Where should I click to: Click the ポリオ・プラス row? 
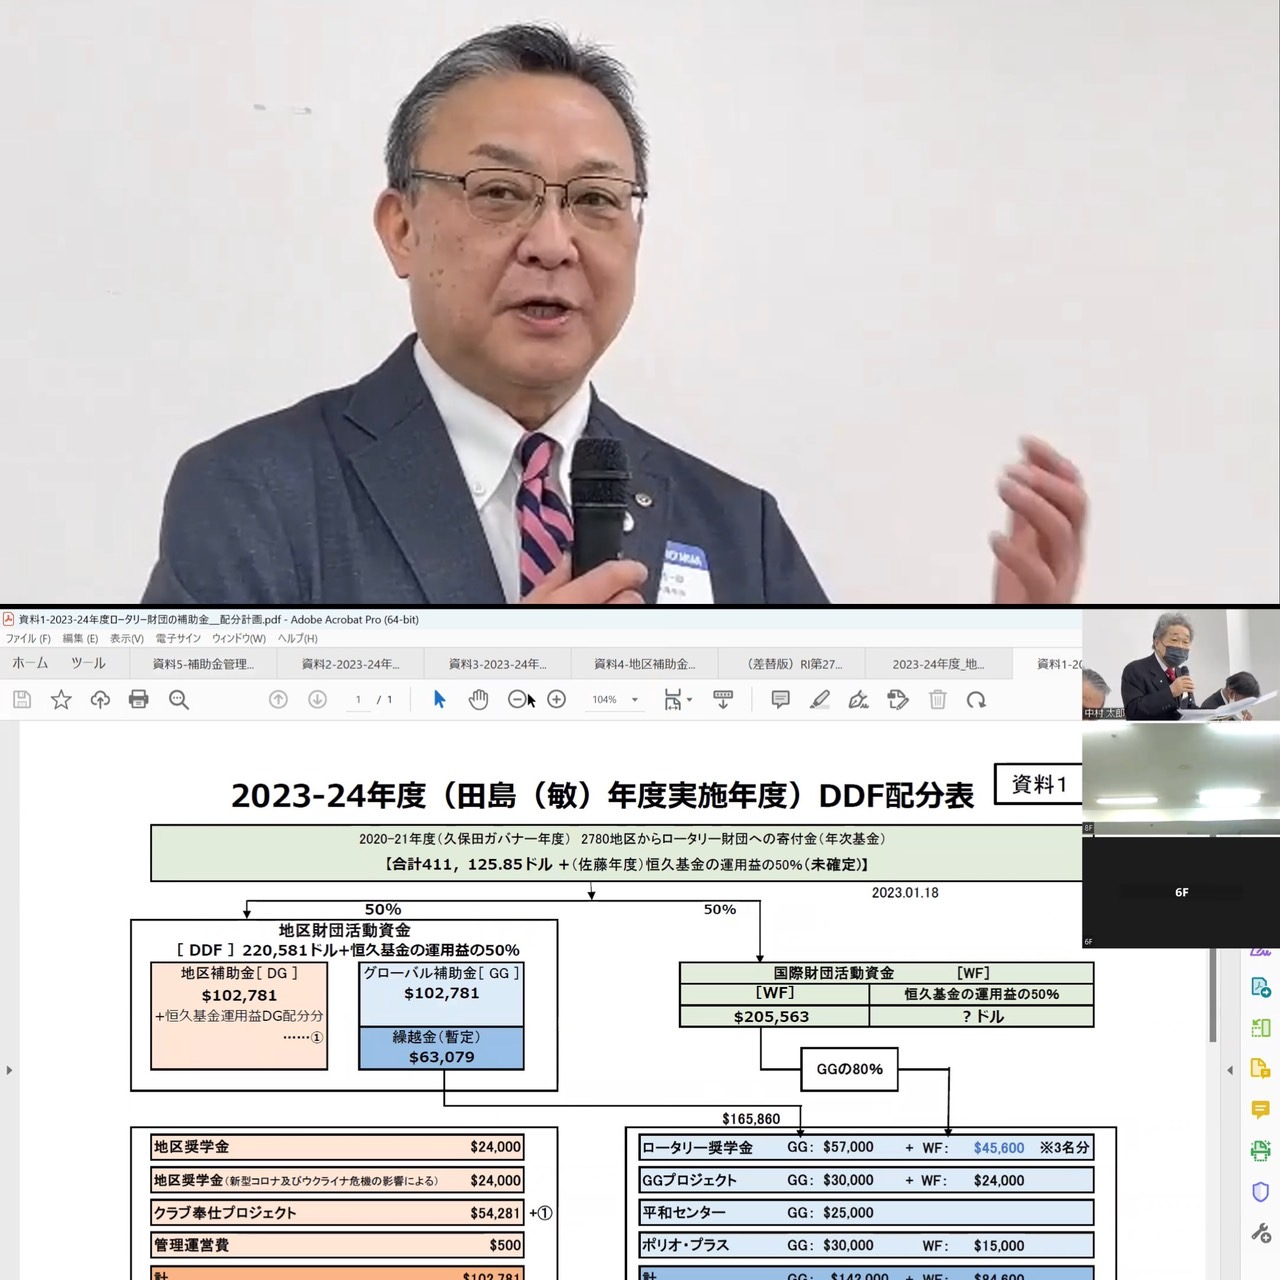pos(866,1246)
